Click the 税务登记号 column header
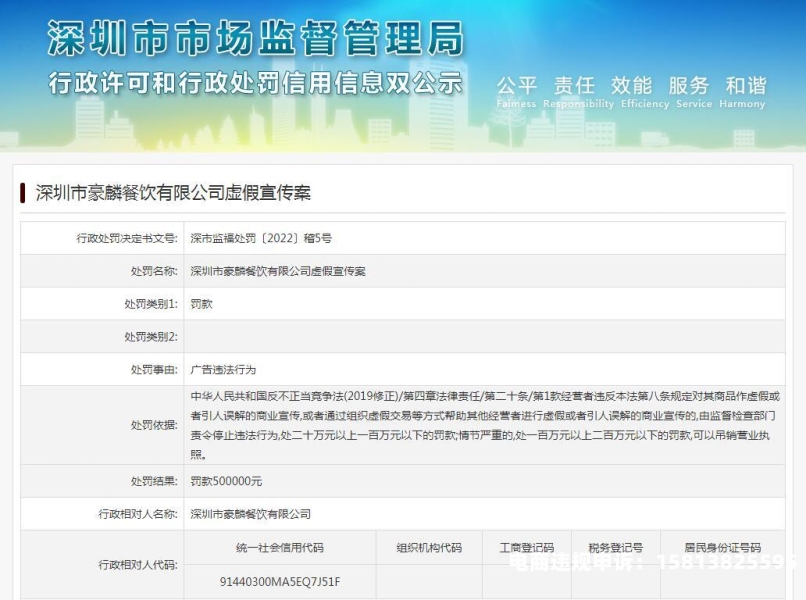806x600 pixels. click(x=615, y=547)
